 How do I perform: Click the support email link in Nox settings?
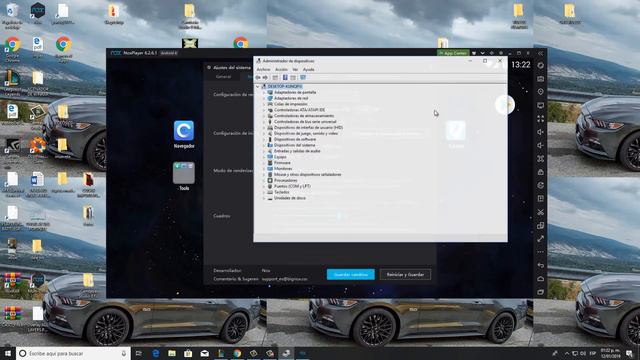[284, 279]
